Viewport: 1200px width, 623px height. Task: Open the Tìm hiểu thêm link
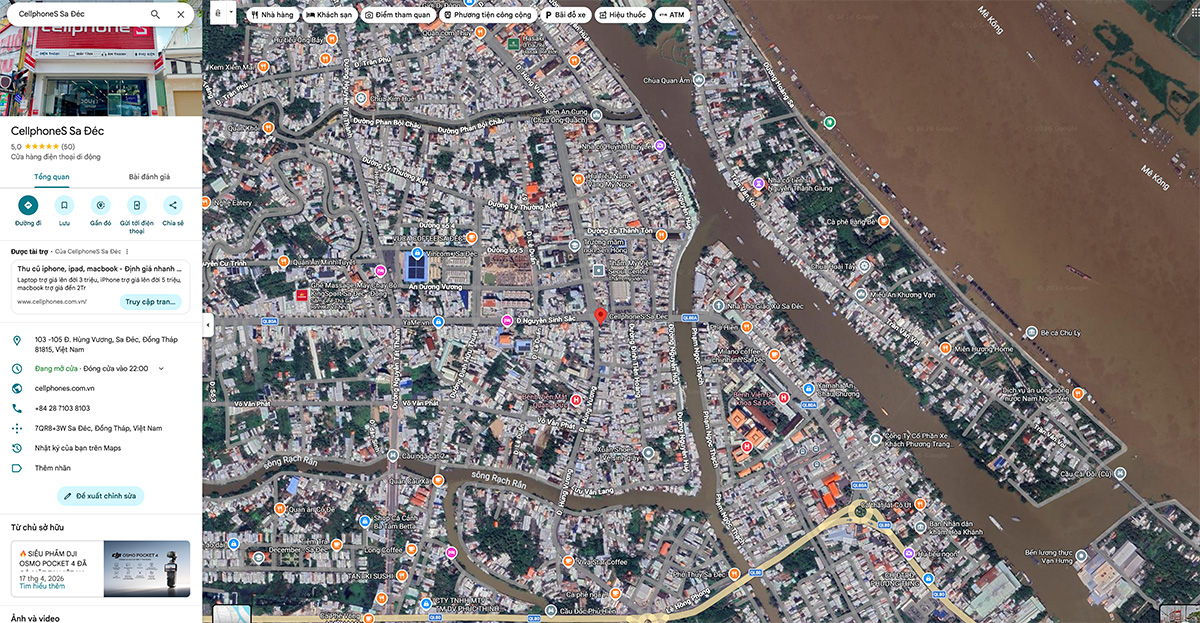pyautogui.click(x=41, y=586)
